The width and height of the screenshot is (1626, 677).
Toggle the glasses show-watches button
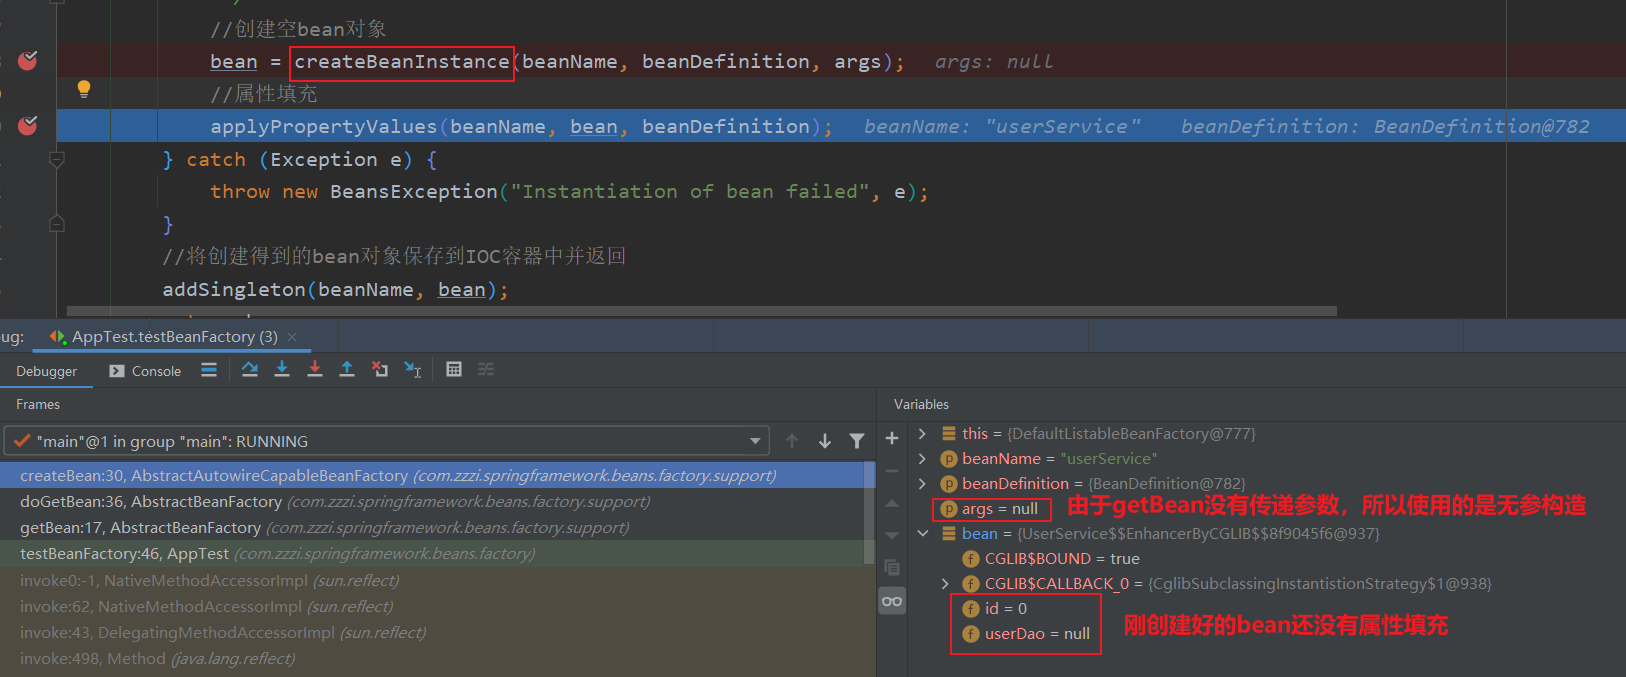pos(892,601)
